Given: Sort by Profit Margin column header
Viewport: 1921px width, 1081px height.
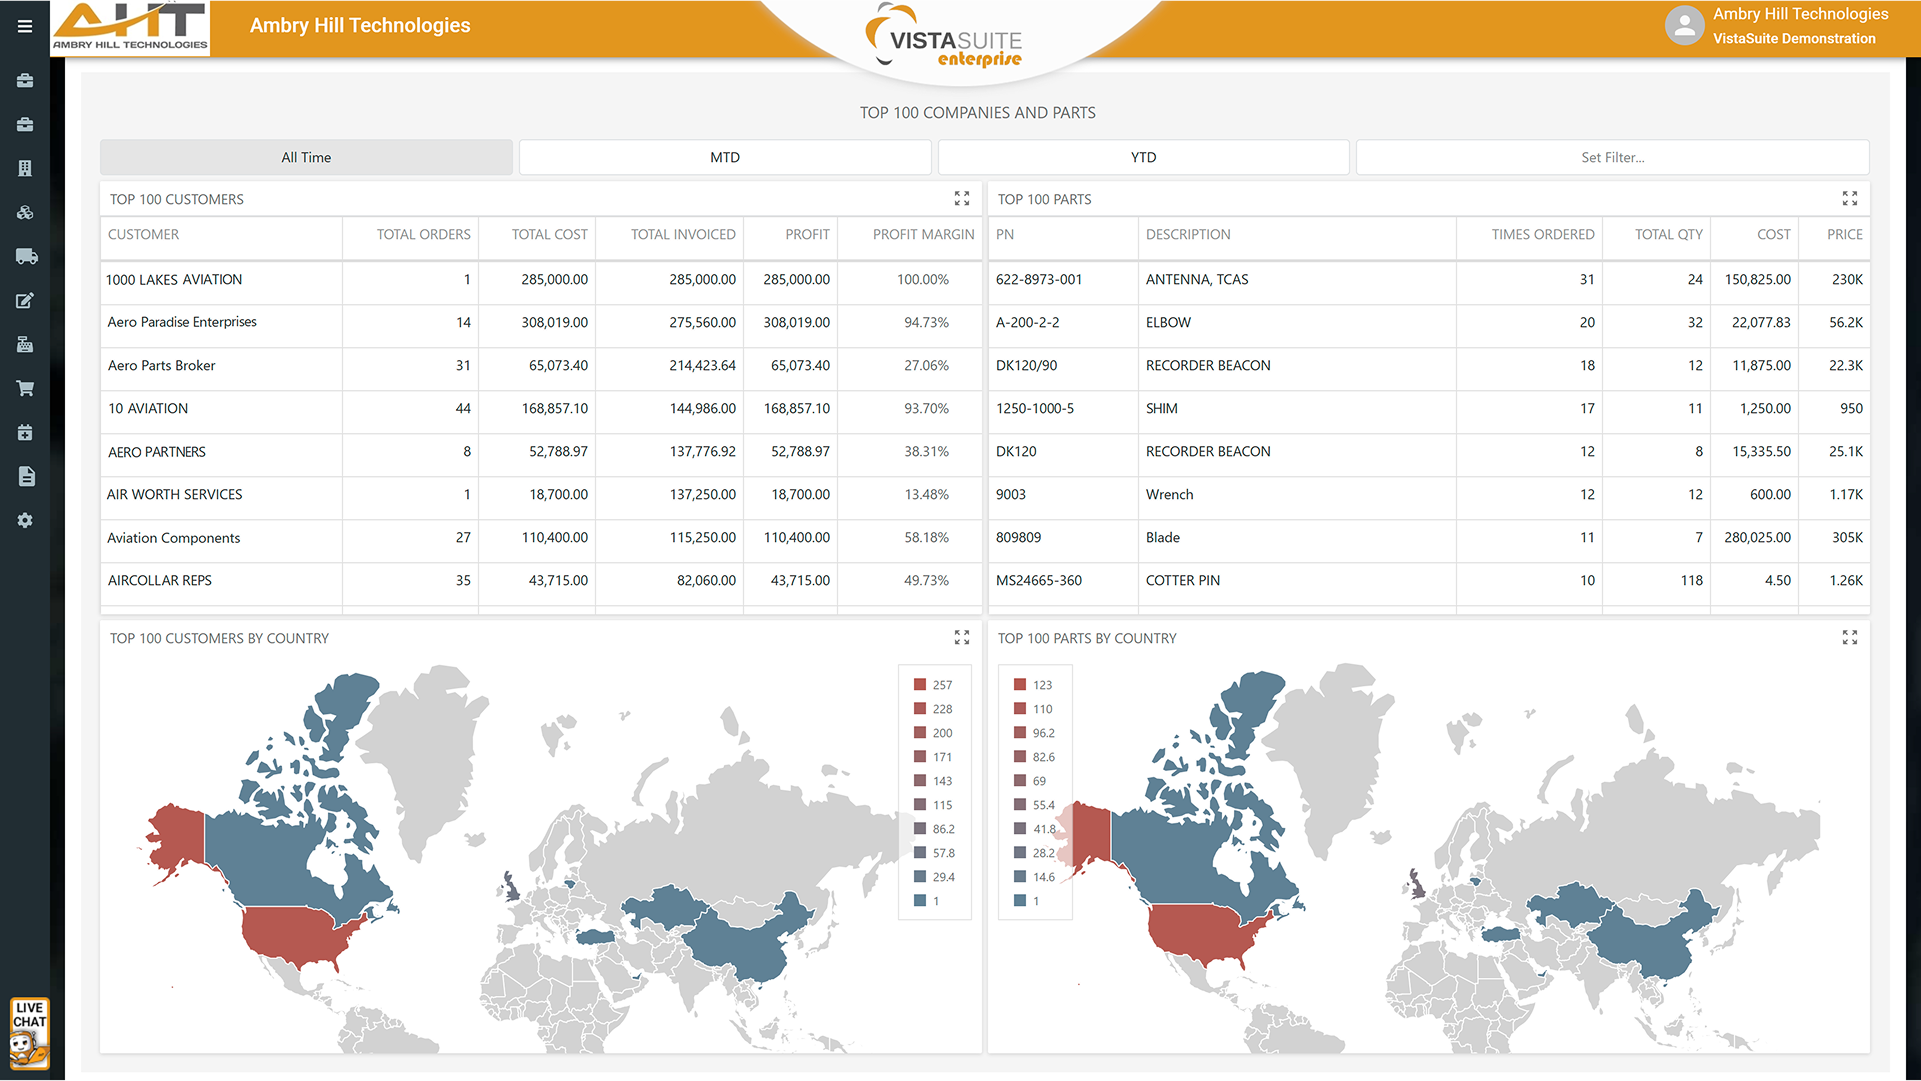Looking at the screenshot, I should 922,234.
